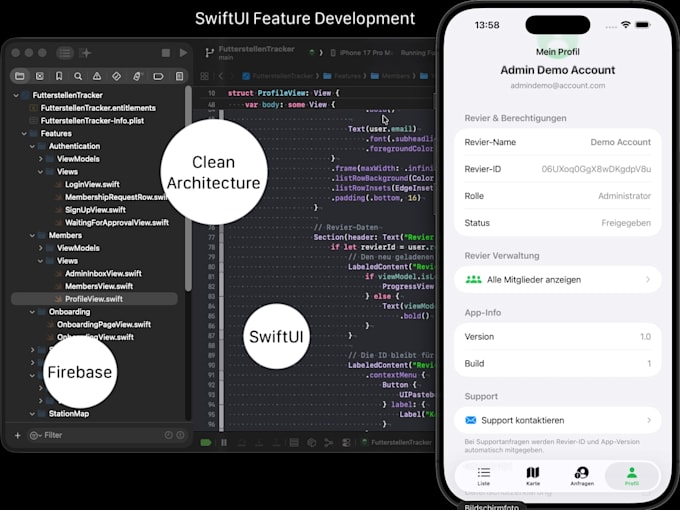680x510 pixels.
Task: Open the Bookmark navigator icon
Action: 59,76
